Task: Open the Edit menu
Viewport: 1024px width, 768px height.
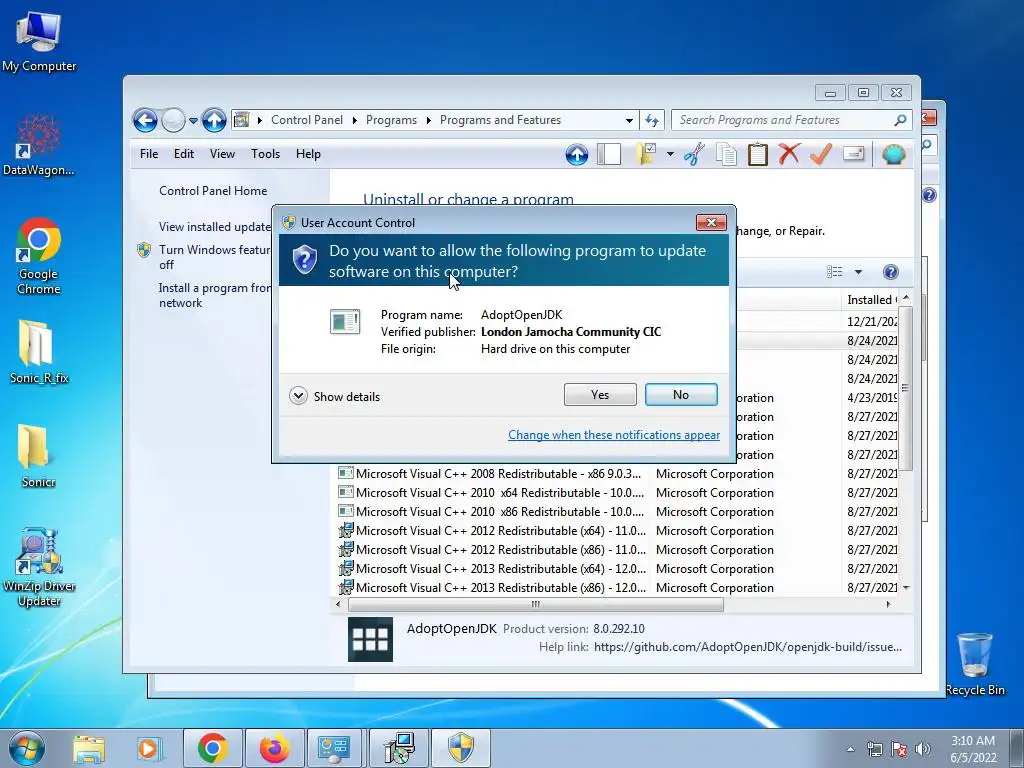Action: 184,154
